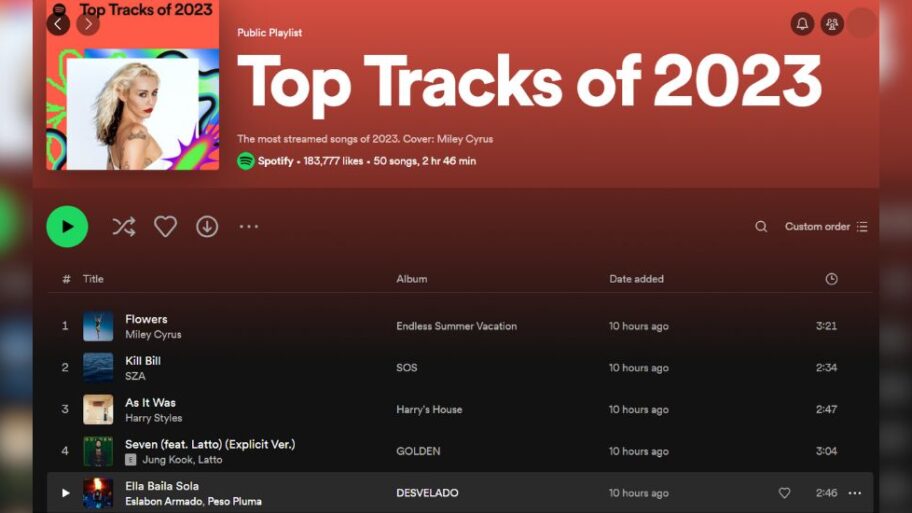
Task: Click the 3:04 duration of Seven
Action: pyautogui.click(x=826, y=451)
